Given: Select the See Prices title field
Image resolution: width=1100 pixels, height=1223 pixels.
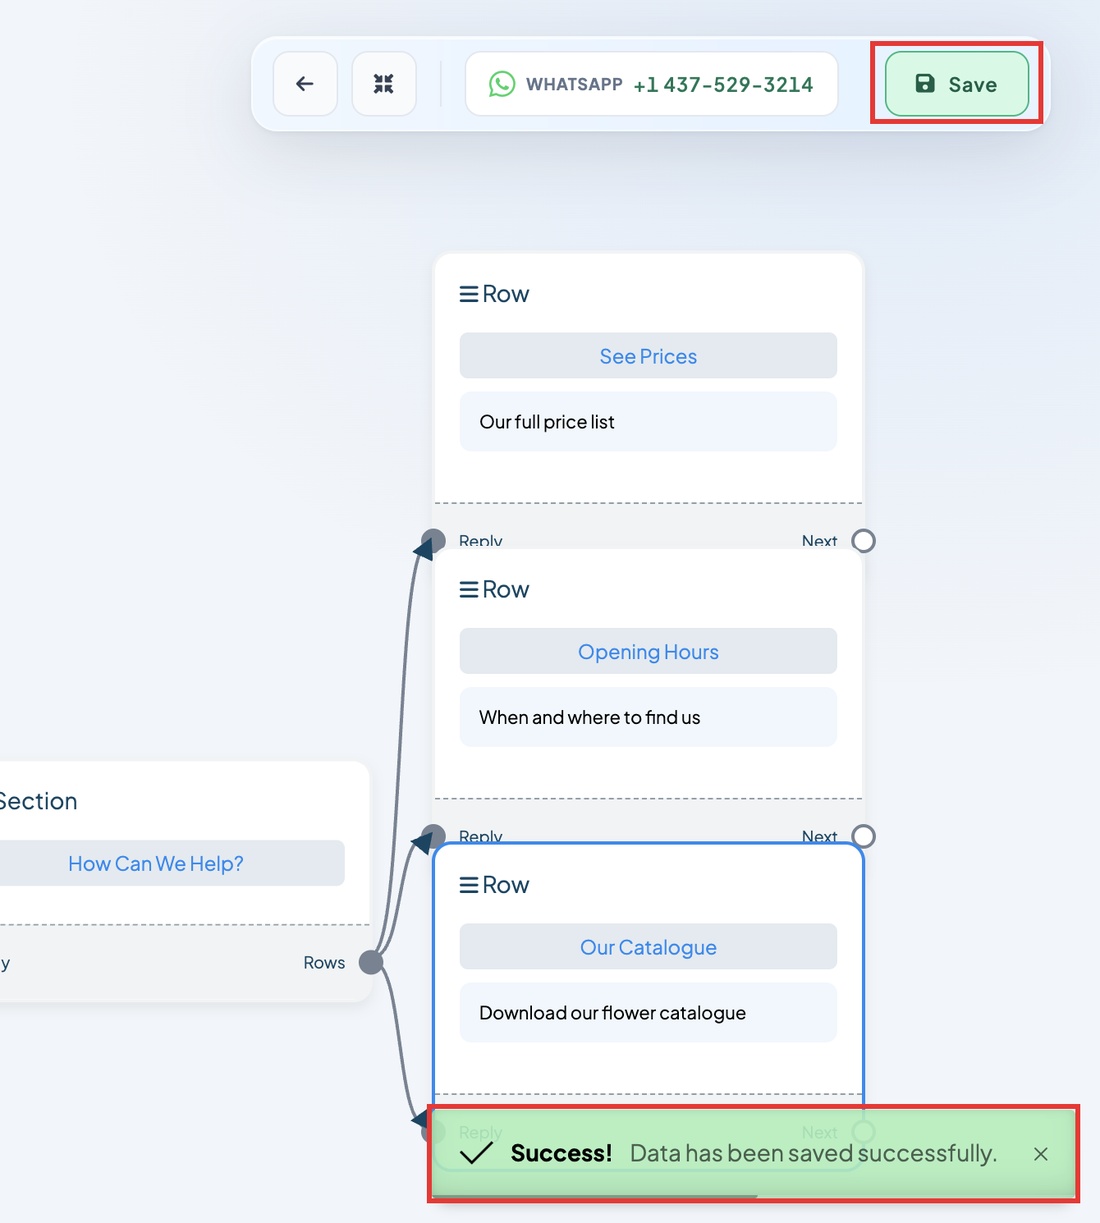Looking at the screenshot, I should click(x=648, y=356).
